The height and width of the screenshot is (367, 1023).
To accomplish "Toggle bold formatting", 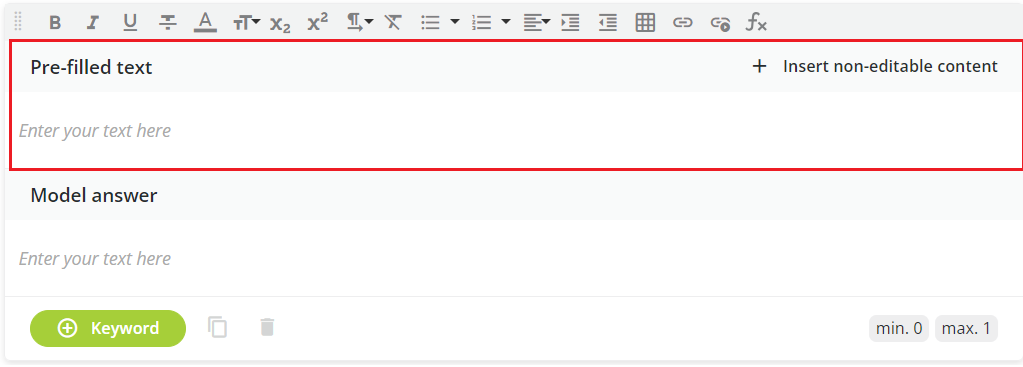I will pos(55,23).
